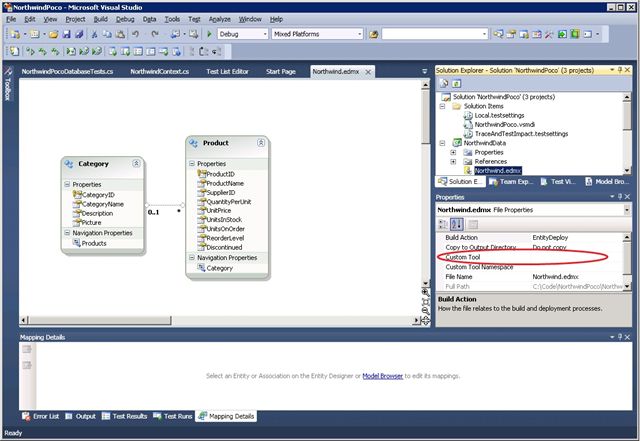Select Local.testsettings file

tap(499, 115)
